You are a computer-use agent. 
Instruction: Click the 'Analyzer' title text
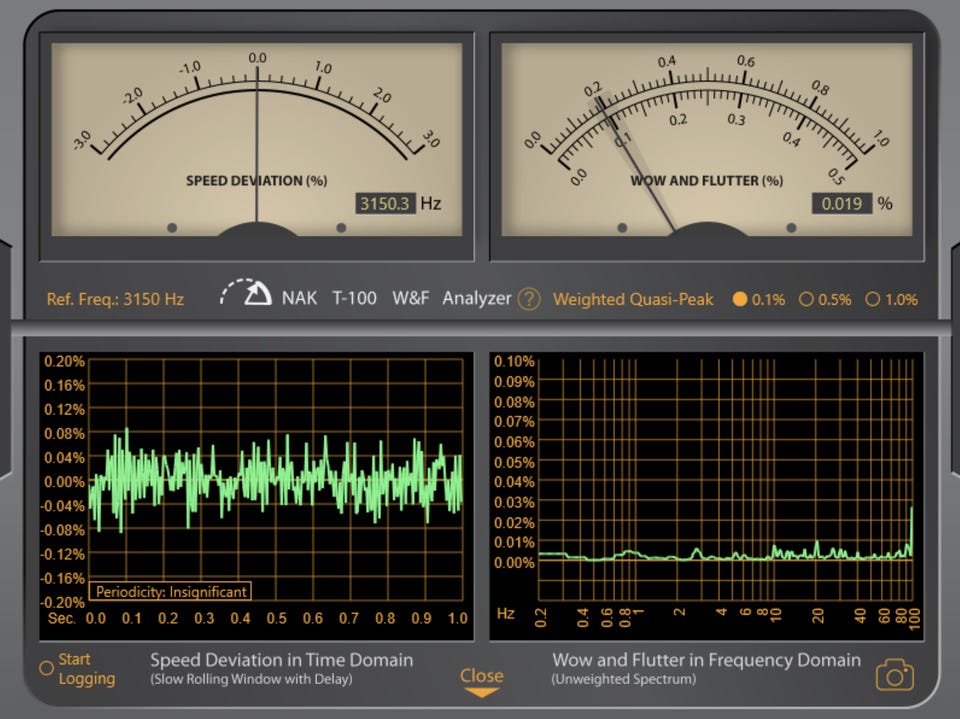point(476,298)
